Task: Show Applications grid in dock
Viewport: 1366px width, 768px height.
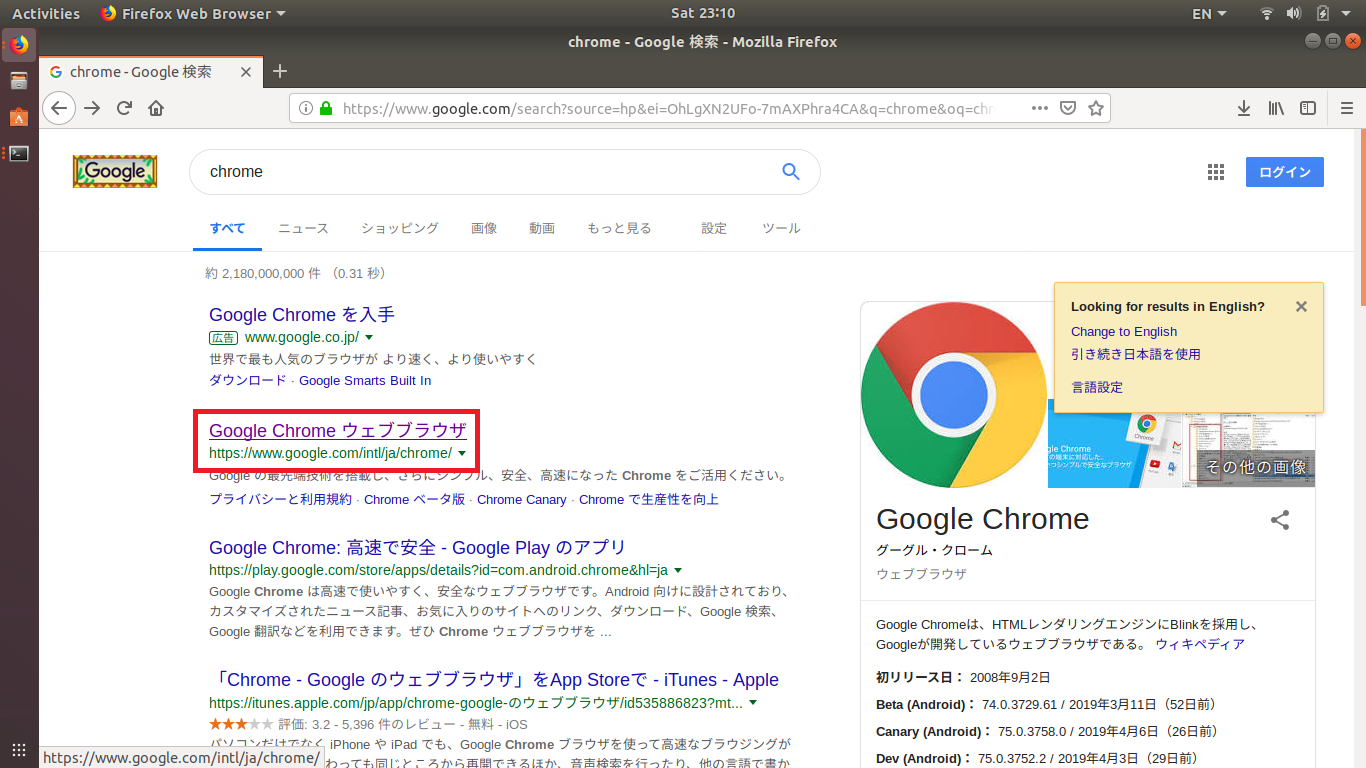Action: pos(19,749)
